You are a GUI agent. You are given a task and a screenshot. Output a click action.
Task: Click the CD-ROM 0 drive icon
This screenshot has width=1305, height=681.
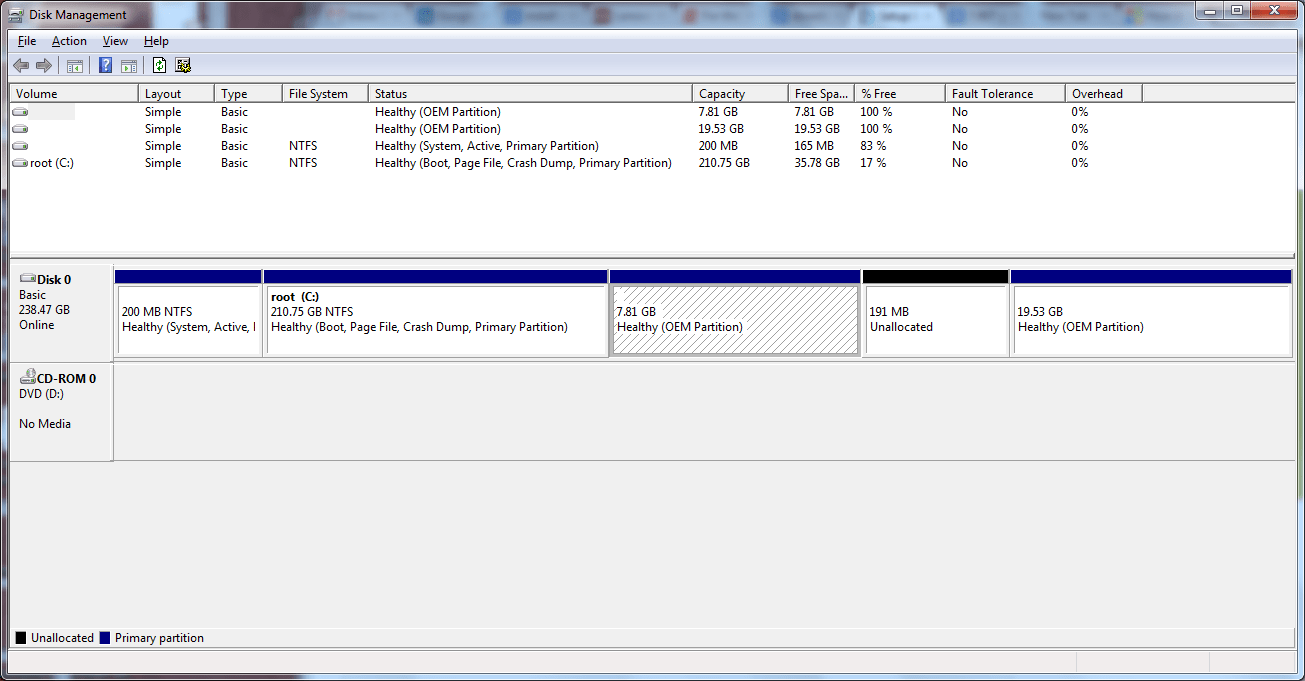click(x=27, y=378)
